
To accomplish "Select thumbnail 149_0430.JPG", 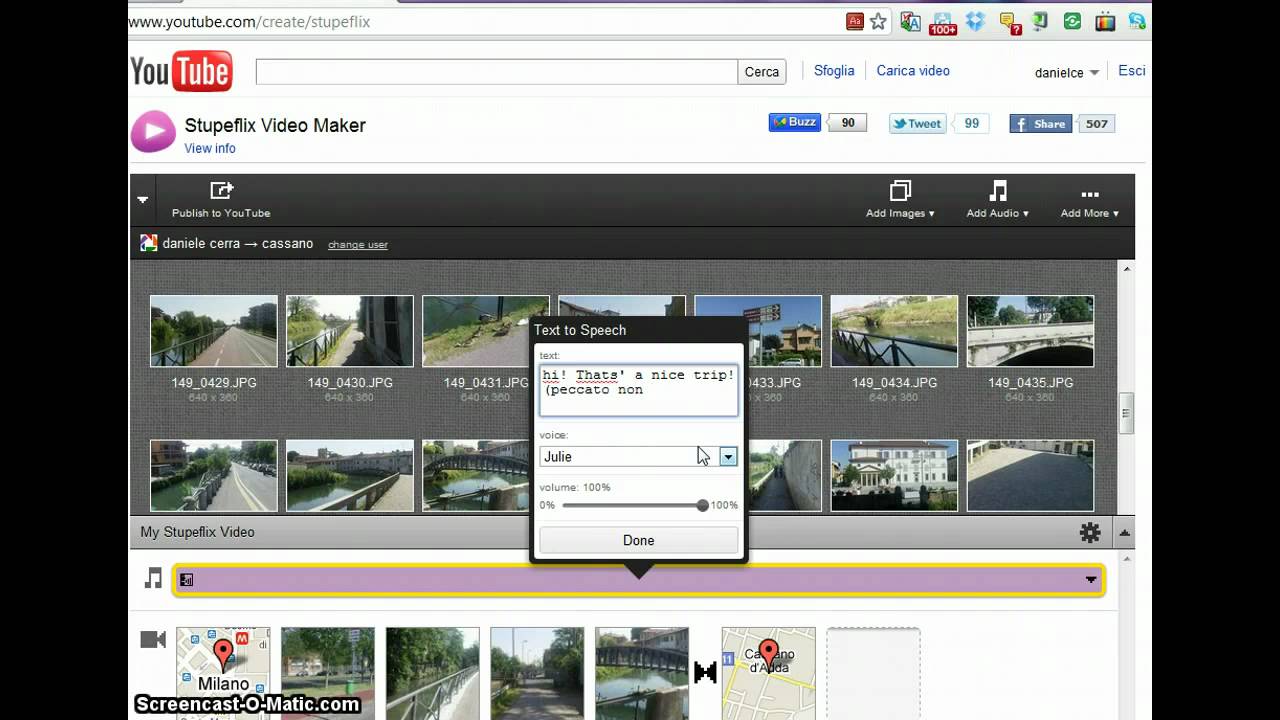I will (350, 331).
